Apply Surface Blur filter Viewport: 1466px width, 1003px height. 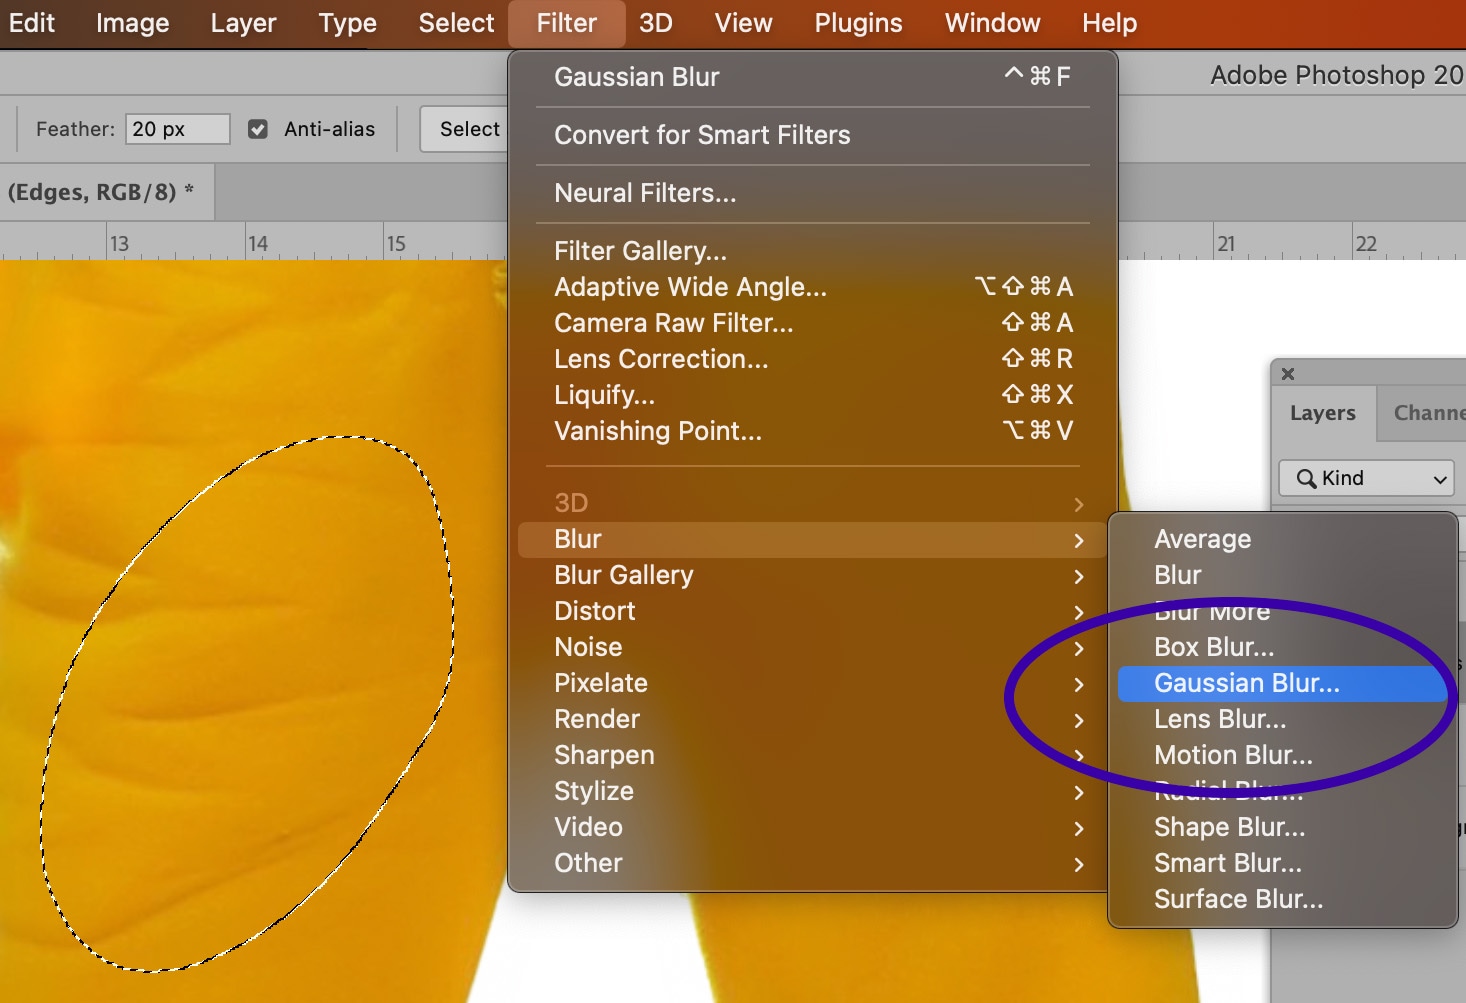(x=1238, y=899)
